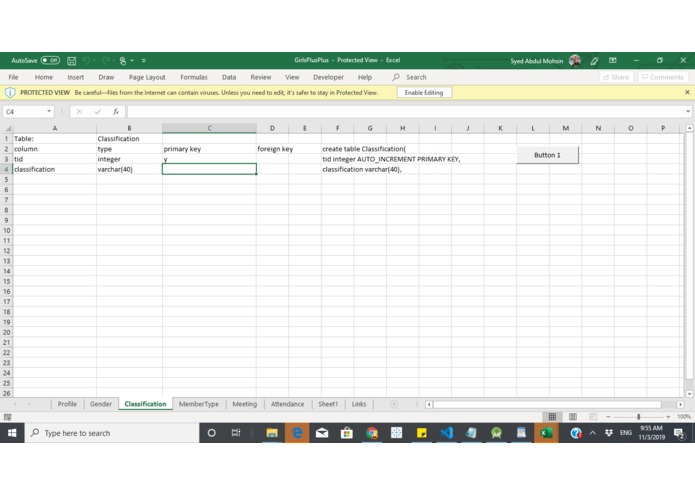Open the File menu
This screenshot has height=494, width=695.
point(13,77)
